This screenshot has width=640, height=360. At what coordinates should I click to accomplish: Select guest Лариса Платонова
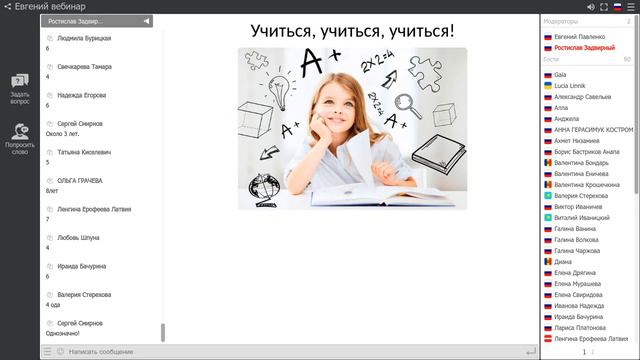coord(580,328)
